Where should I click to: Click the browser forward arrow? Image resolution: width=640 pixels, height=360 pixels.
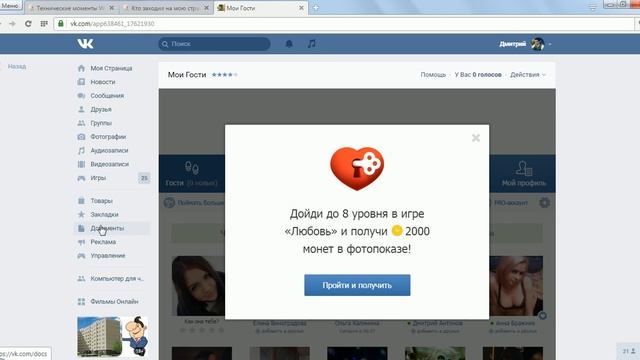(x=12, y=24)
